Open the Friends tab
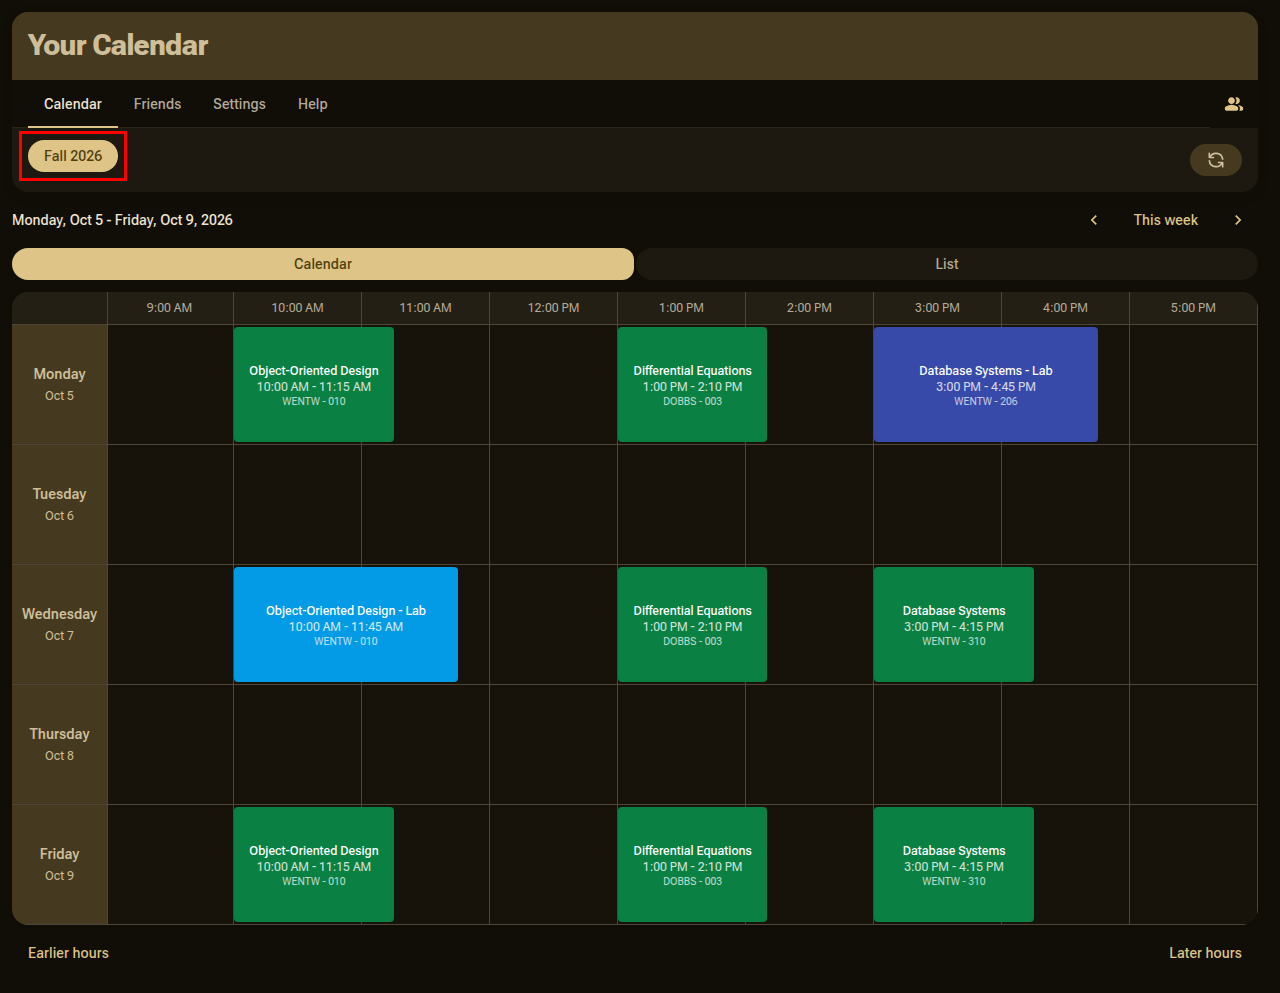Screen dimensions: 1280x993 pos(157,104)
